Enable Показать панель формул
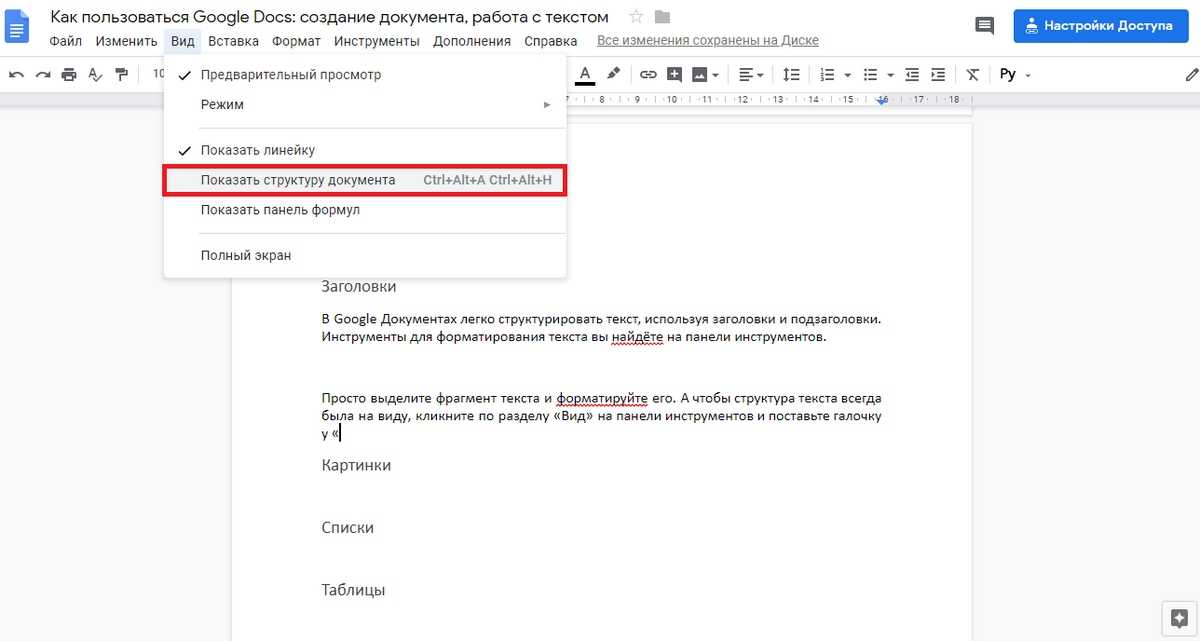Image resolution: width=1200 pixels, height=641 pixels. point(365,210)
